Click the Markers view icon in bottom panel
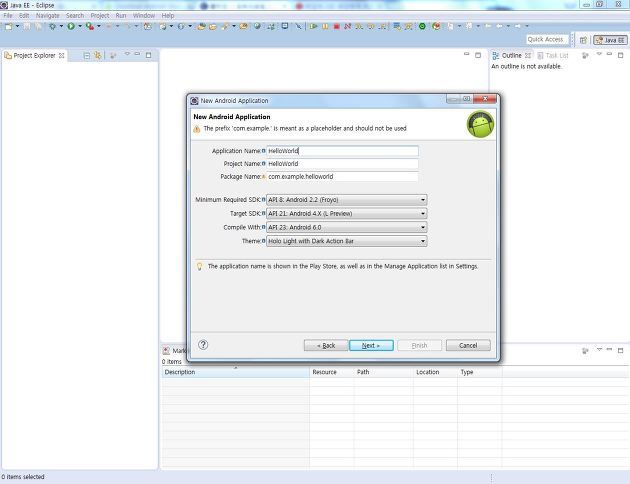This screenshot has height=484, width=630. coord(166,351)
